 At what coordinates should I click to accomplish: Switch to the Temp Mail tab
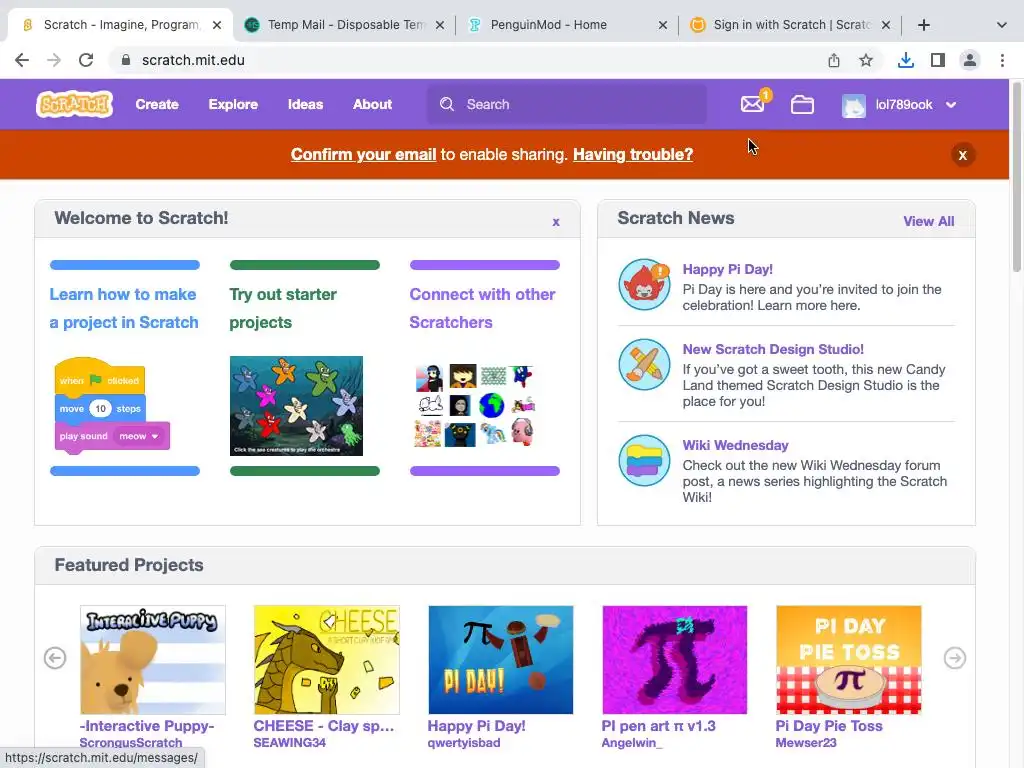[343, 25]
